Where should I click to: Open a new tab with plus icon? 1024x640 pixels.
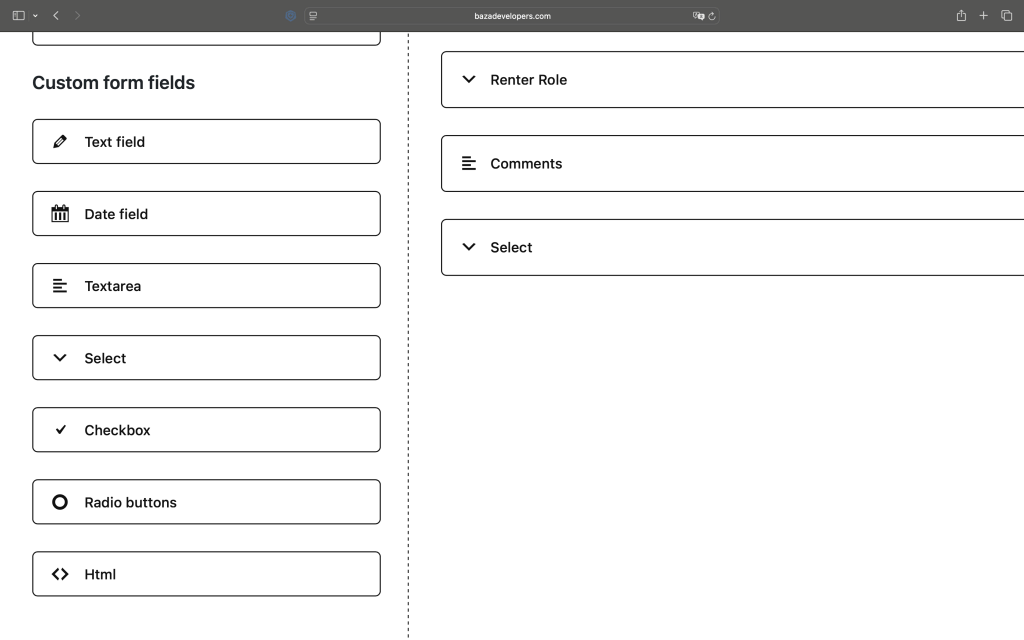click(984, 16)
